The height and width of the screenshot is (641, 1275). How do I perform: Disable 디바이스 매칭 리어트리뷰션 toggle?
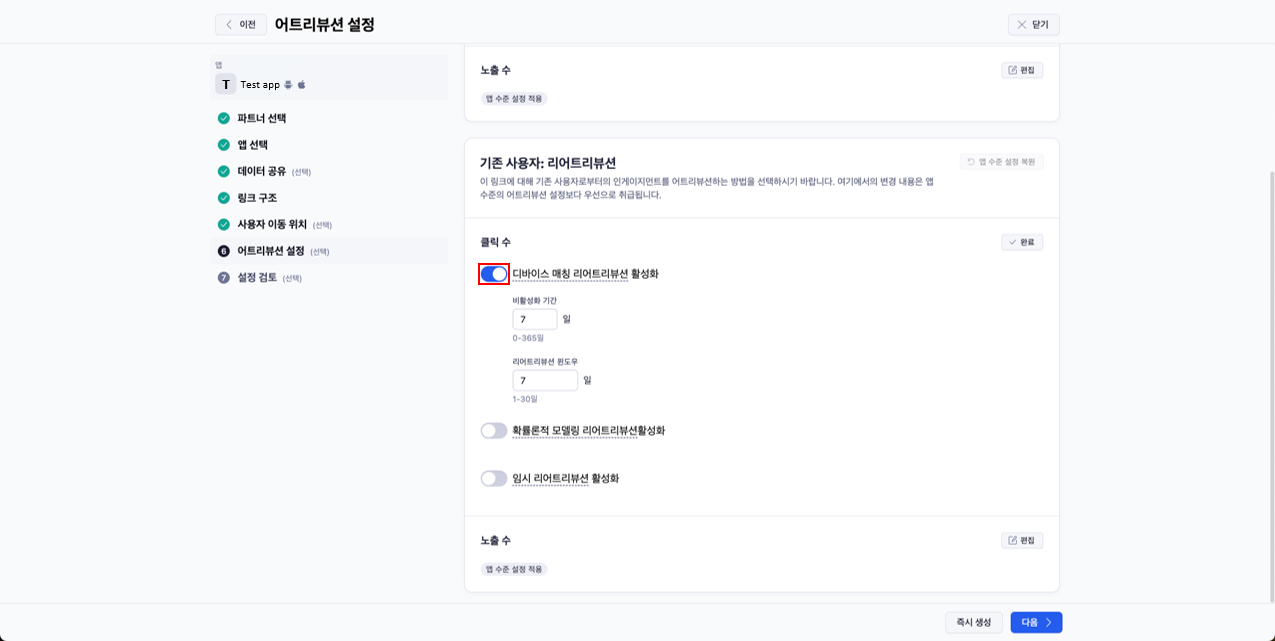tap(494, 274)
